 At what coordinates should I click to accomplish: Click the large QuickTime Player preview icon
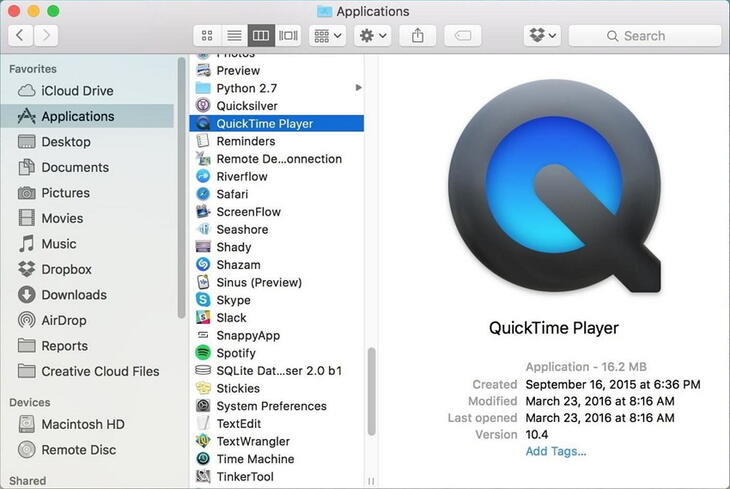click(555, 187)
